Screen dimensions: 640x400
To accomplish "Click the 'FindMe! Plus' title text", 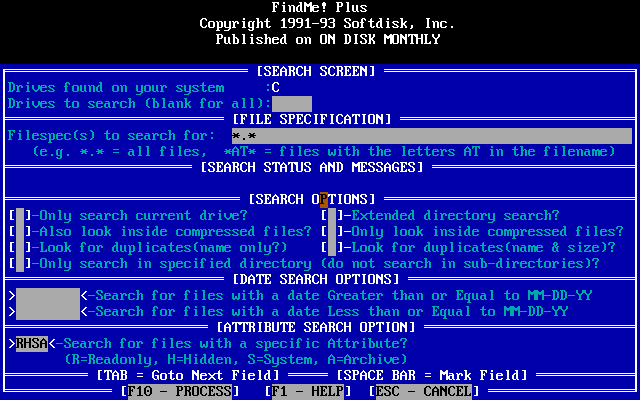I will pyautogui.click(x=320, y=7).
